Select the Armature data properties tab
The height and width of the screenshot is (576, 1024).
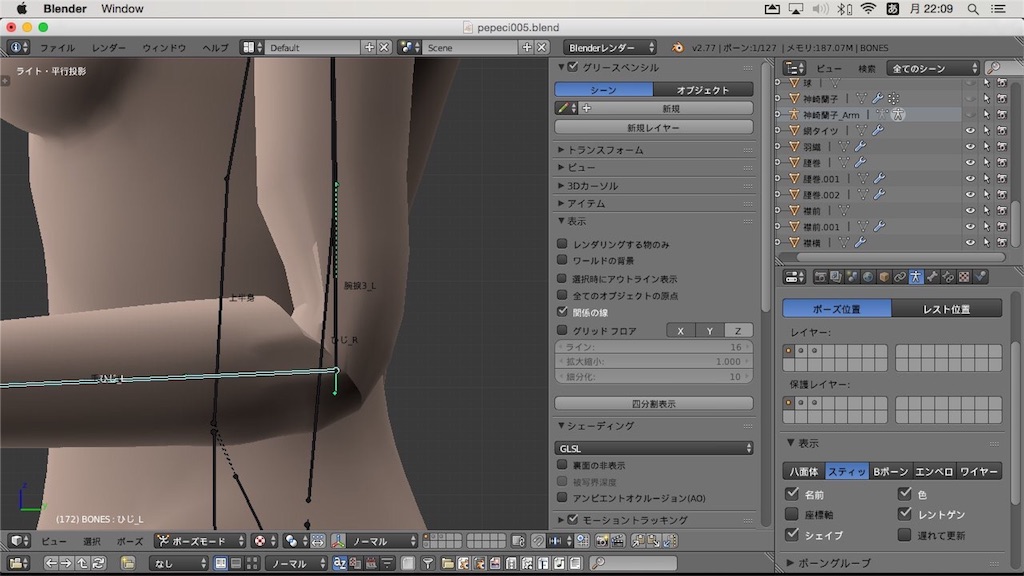point(916,277)
